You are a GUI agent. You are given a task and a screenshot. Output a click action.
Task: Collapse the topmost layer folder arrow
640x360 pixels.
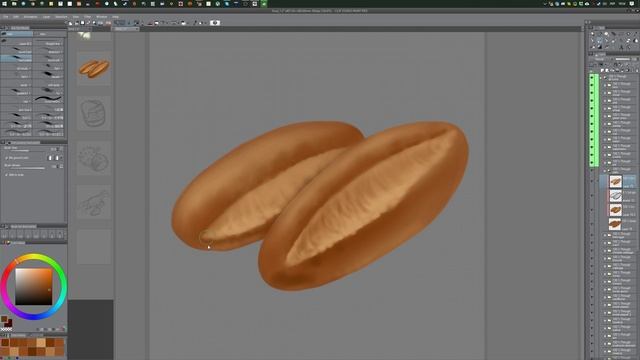[602, 77]
